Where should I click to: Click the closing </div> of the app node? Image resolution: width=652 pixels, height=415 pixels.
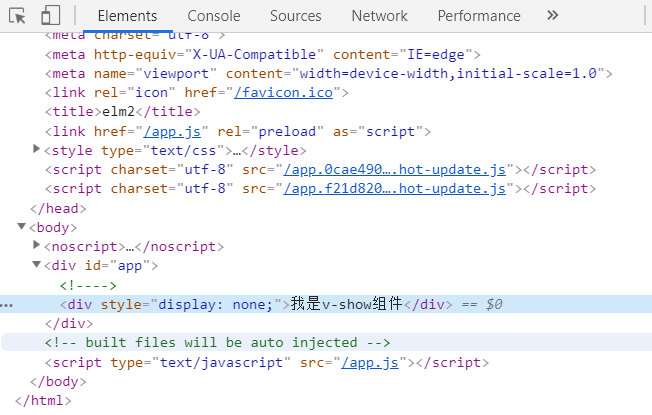(x=69, y=324)
